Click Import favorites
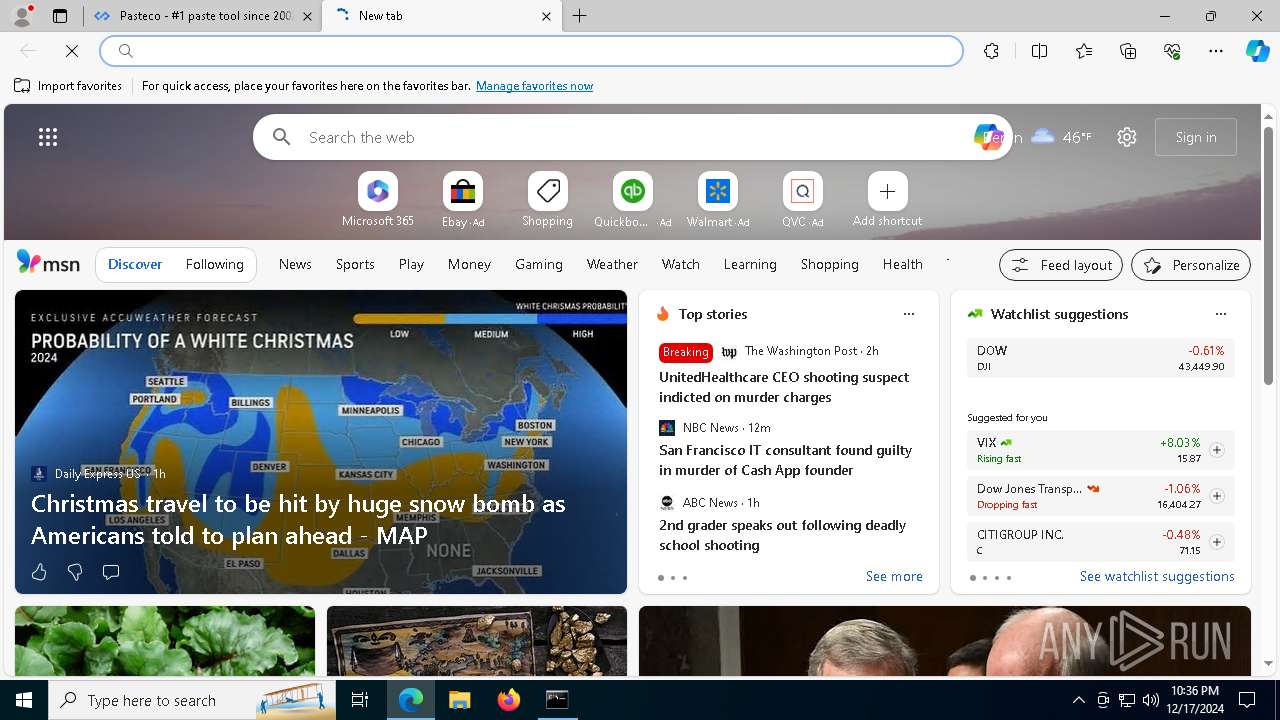The height and width of the screenshot is (720, 1280). [x=68, y=86]
